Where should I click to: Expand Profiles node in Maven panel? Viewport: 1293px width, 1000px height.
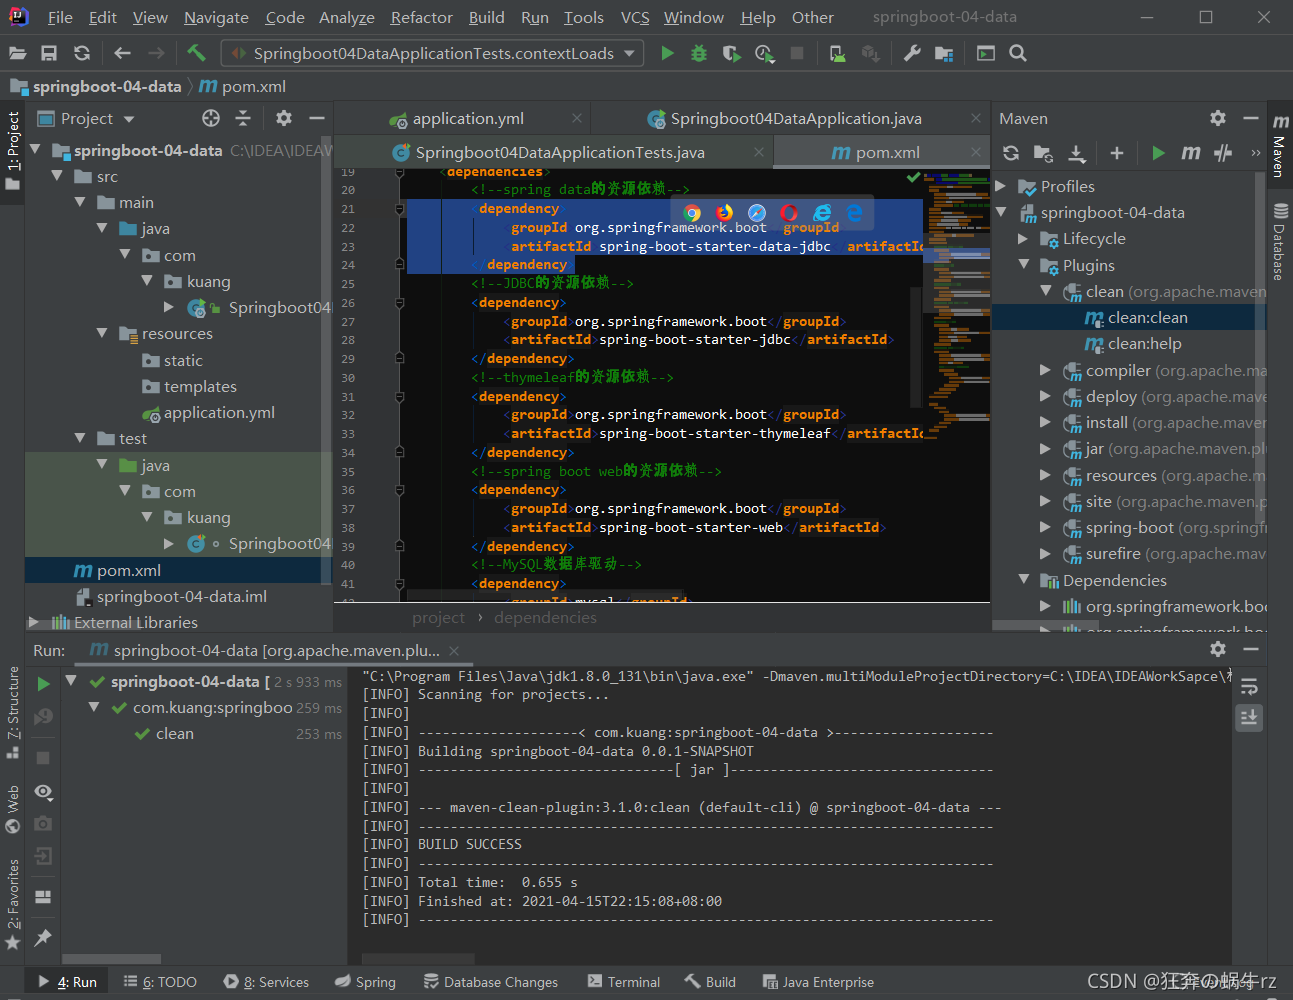coord(1001,186)
